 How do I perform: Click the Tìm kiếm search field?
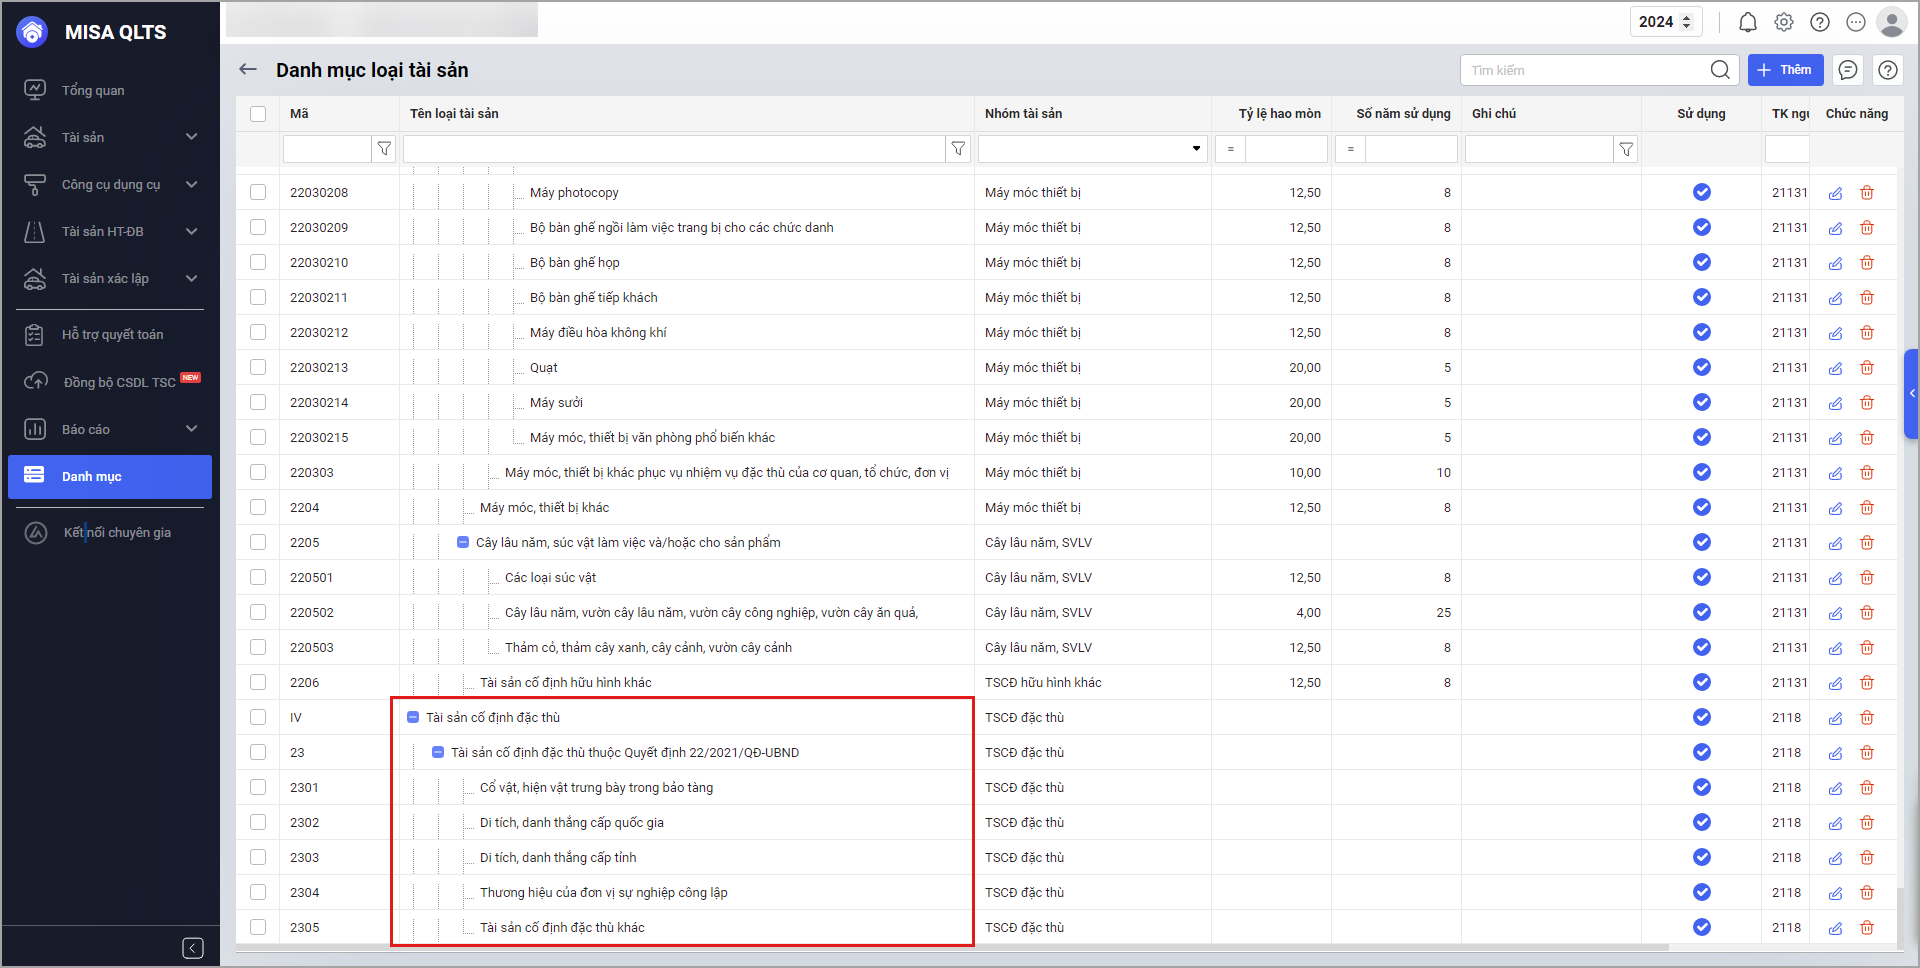1585,70
